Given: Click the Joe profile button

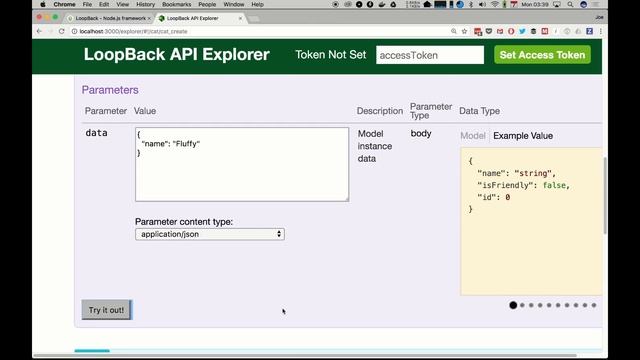Looking at the screenshot, I should coord(599,18).
